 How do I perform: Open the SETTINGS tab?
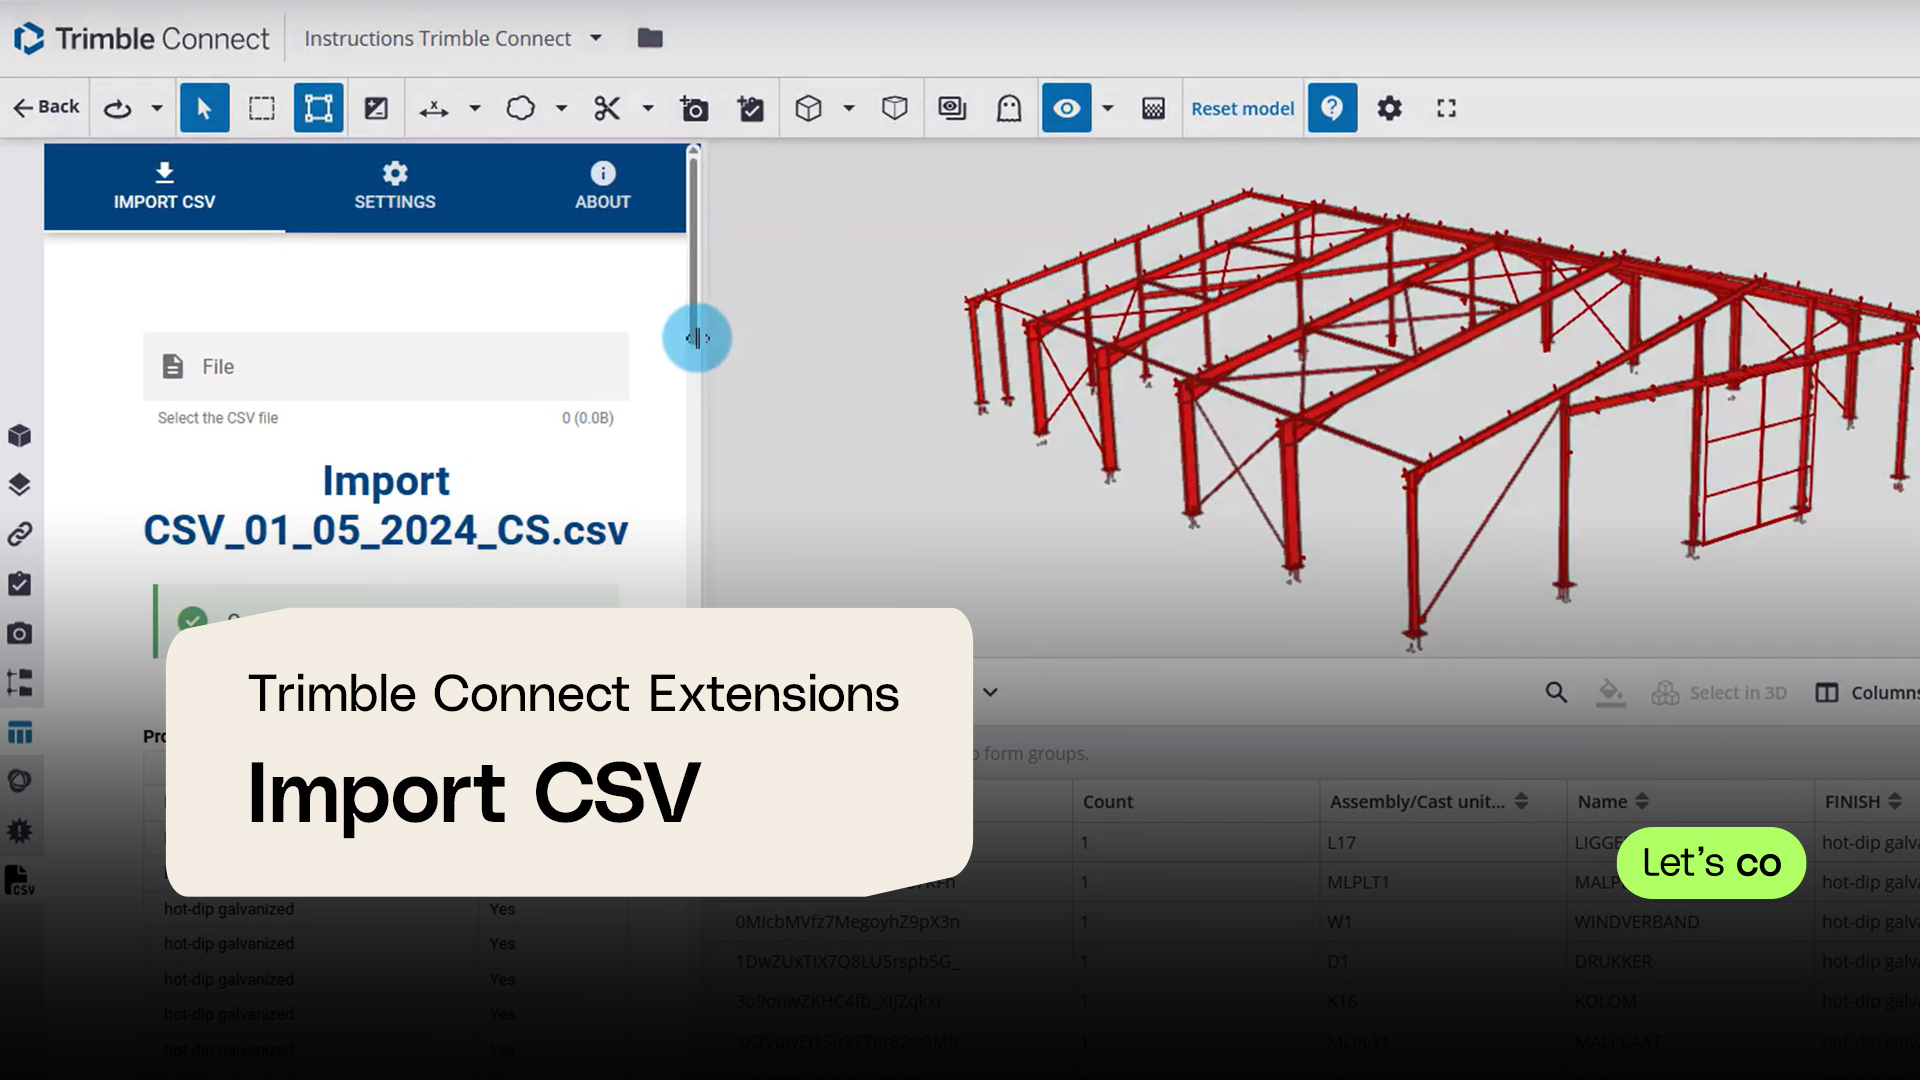(395, 187)
